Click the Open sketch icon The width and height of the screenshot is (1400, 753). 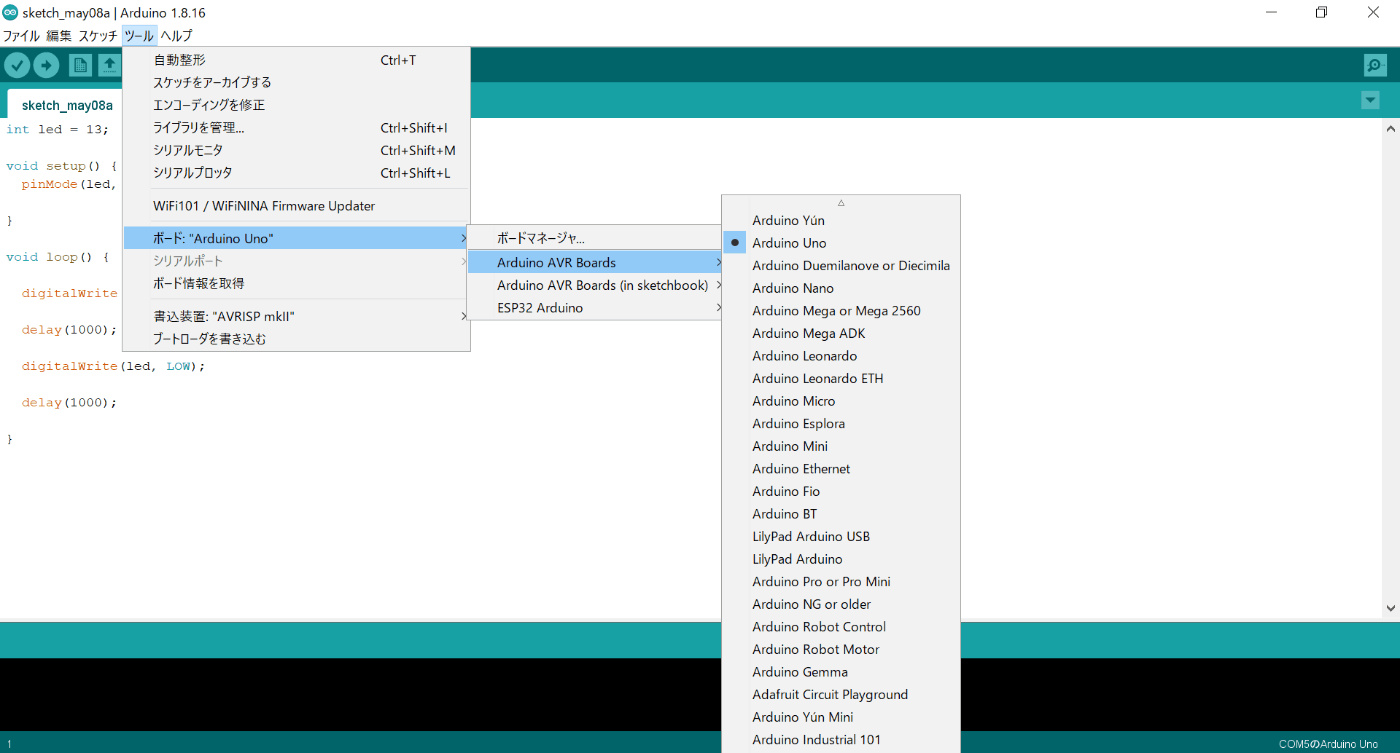109,65
